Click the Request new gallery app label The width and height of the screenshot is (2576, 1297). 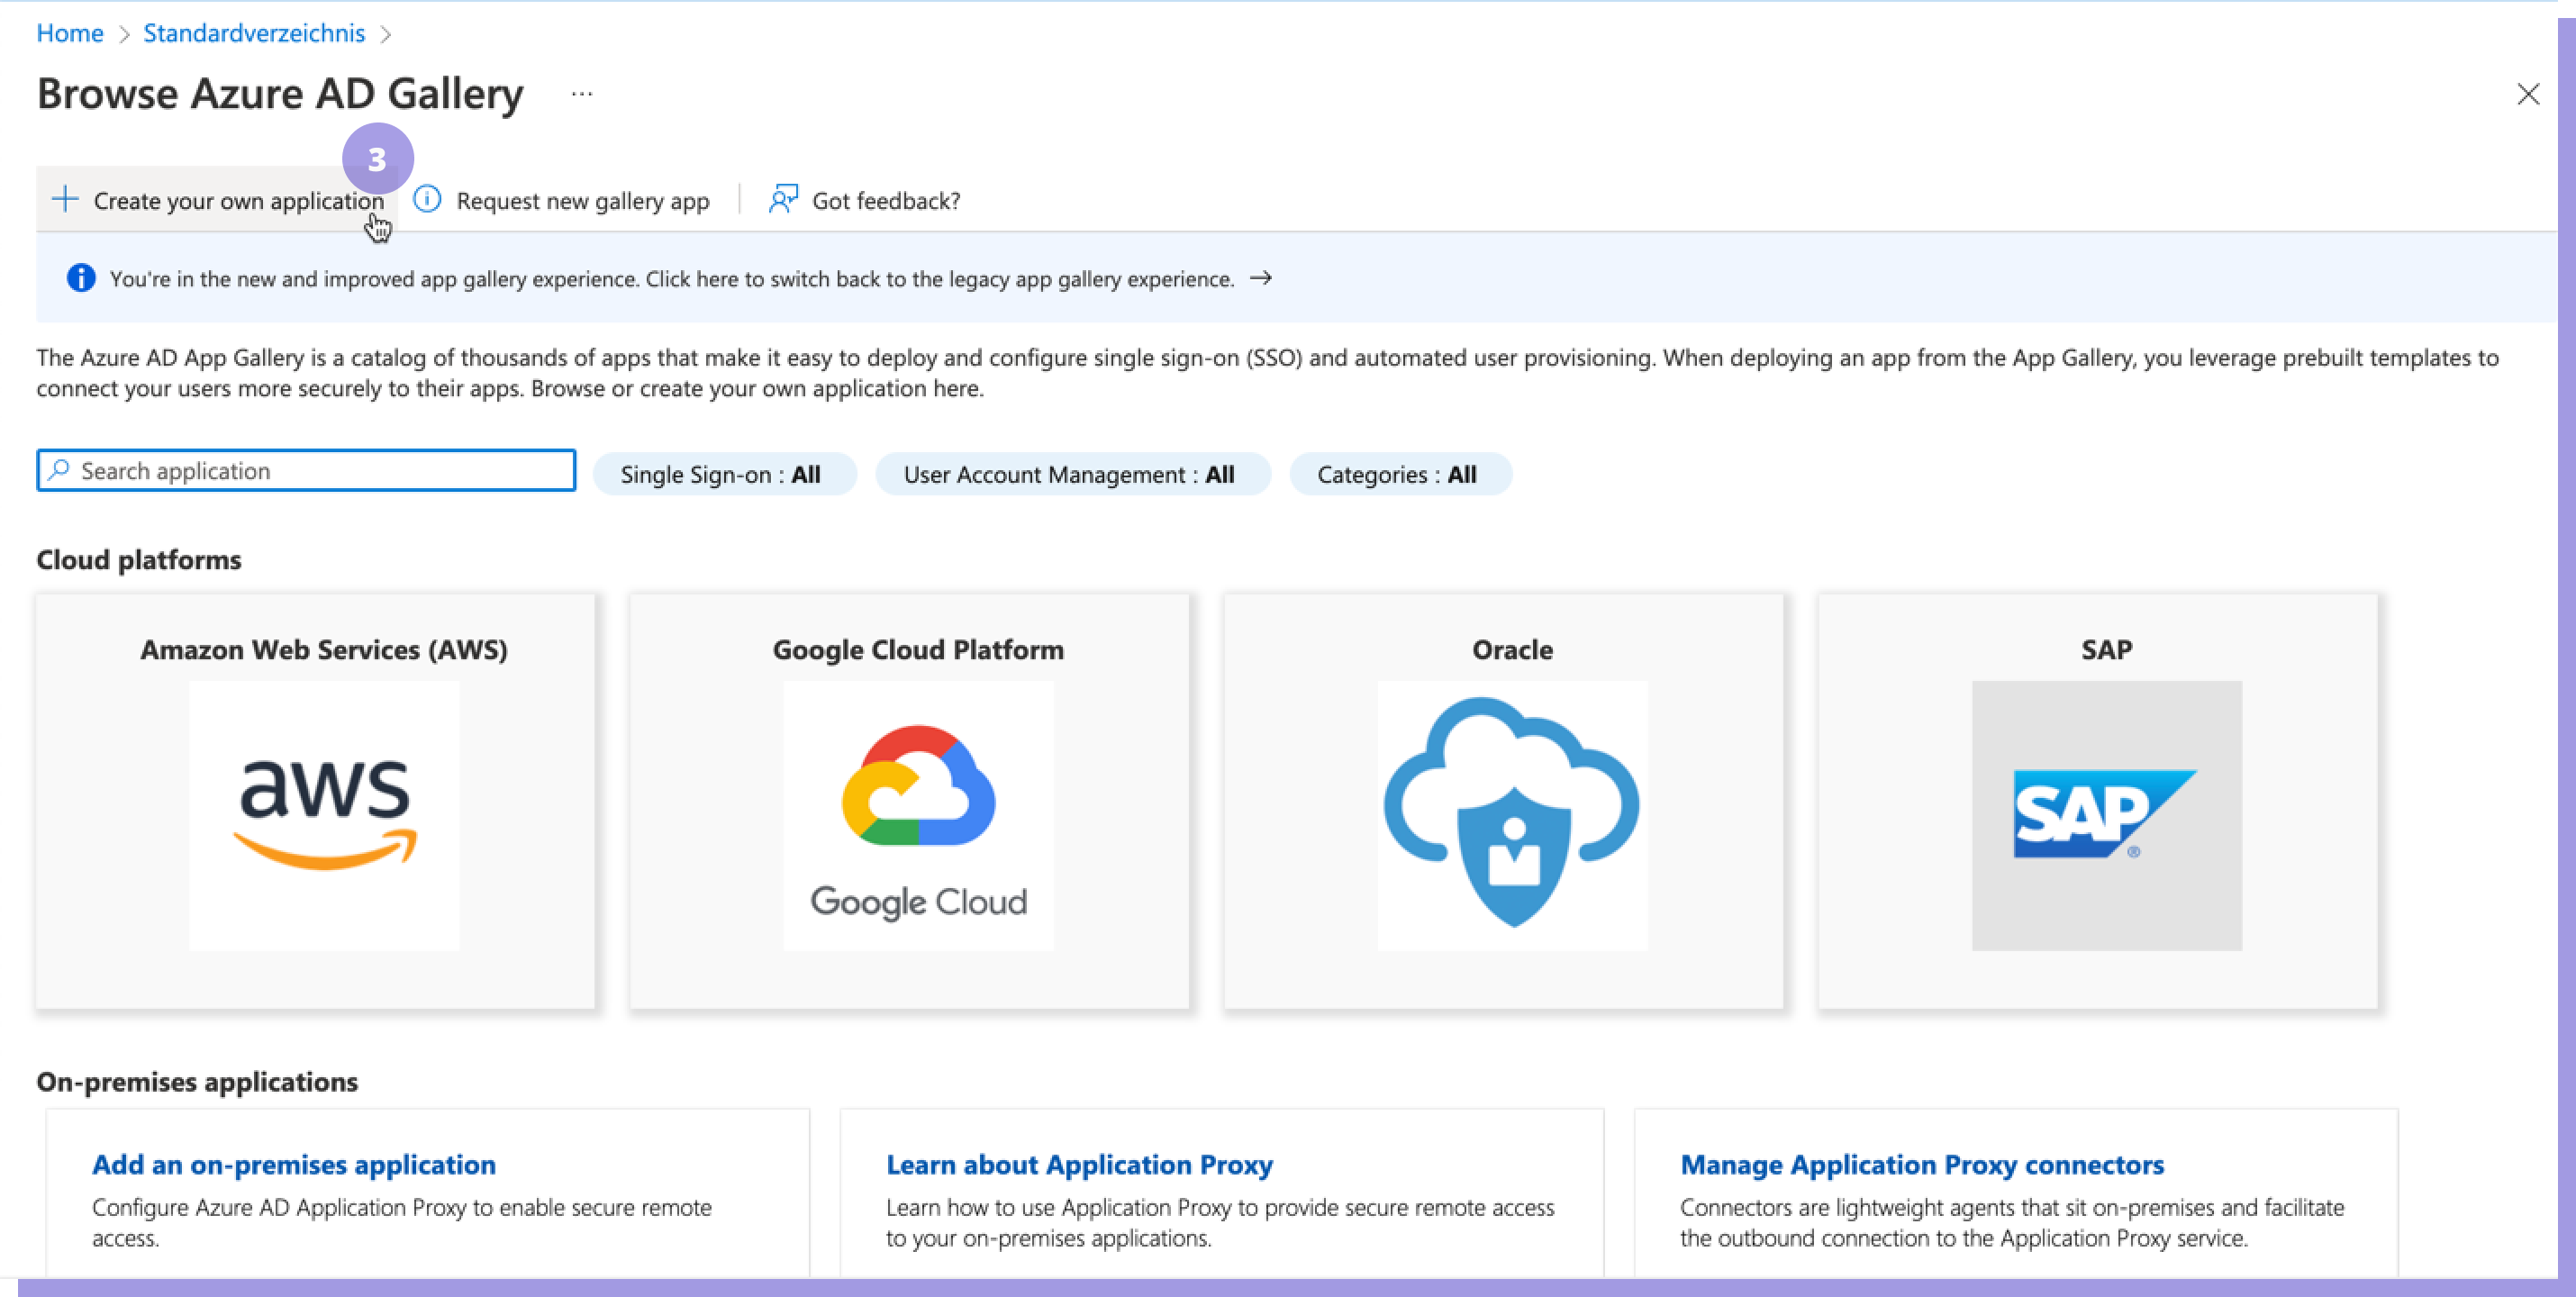[x=583, y=201]
